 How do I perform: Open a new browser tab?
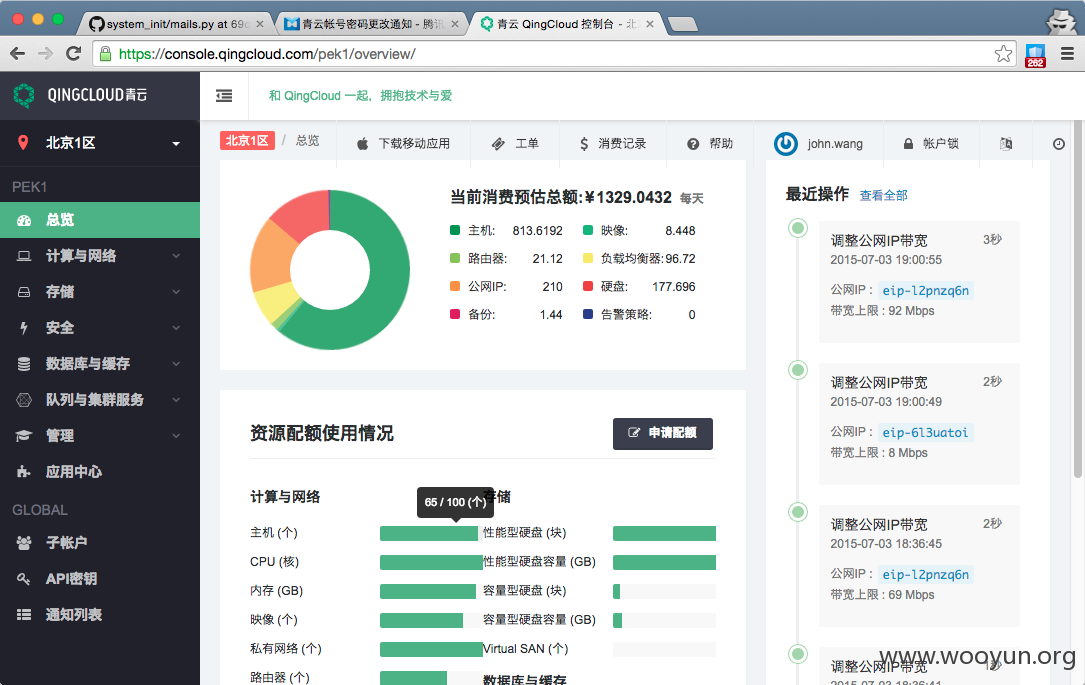pyautogui.click(x=683, y=25)
